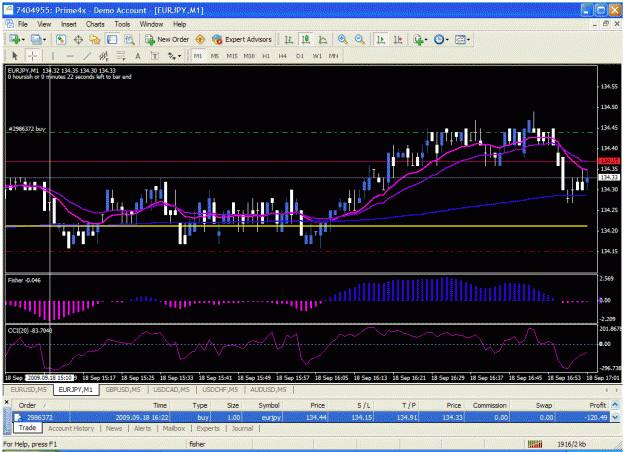Toggle the Expert Advisors button

click(x=242, y=39)
